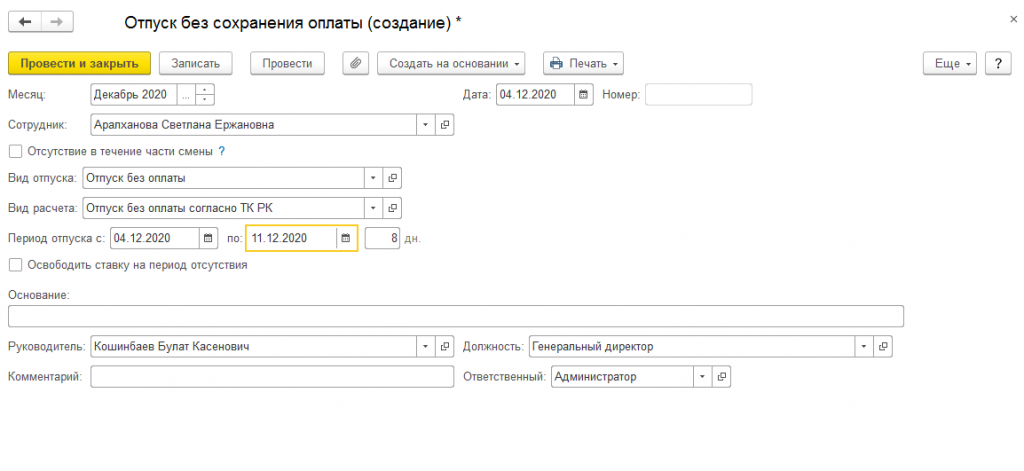Open employee record icon next to Сотрудник

coord(445,125)
